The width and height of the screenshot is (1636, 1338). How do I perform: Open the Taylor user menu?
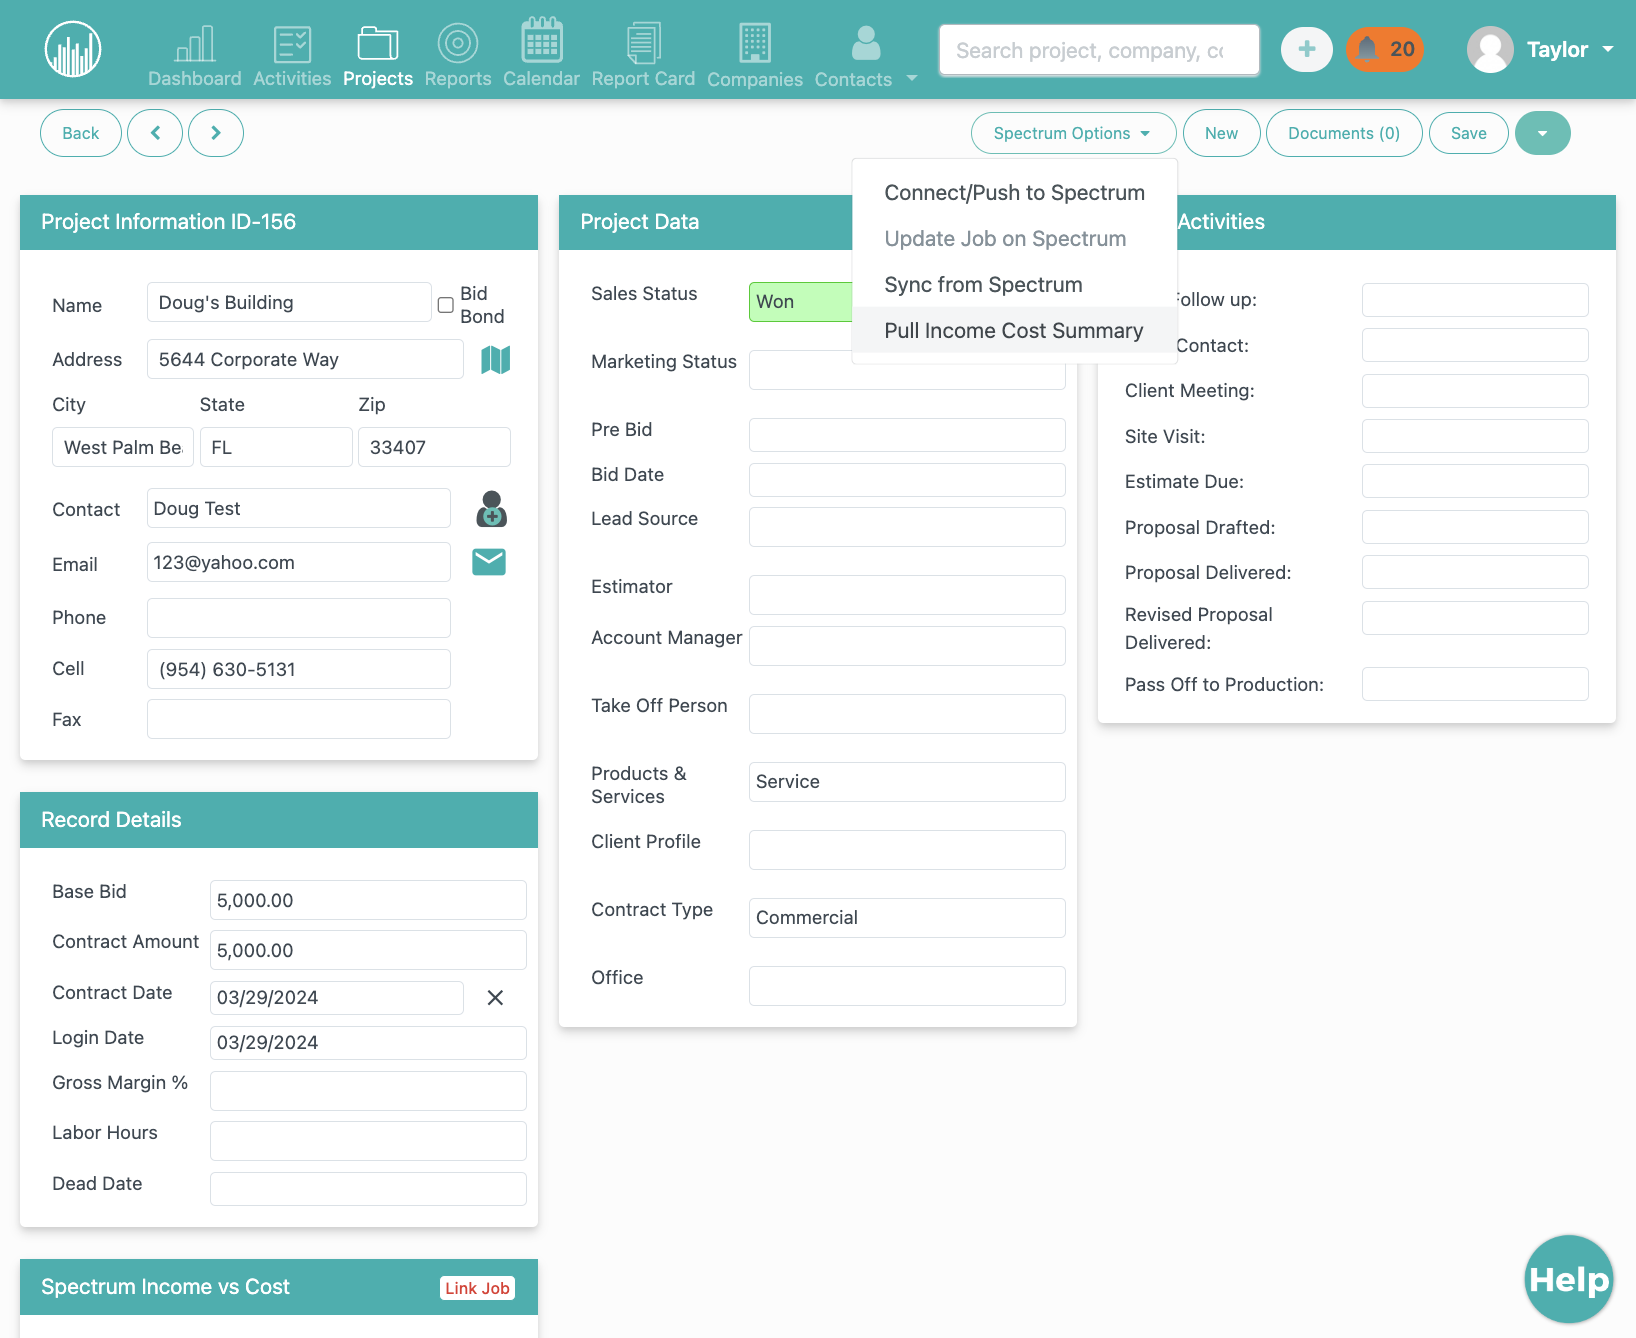(1541, 50)
